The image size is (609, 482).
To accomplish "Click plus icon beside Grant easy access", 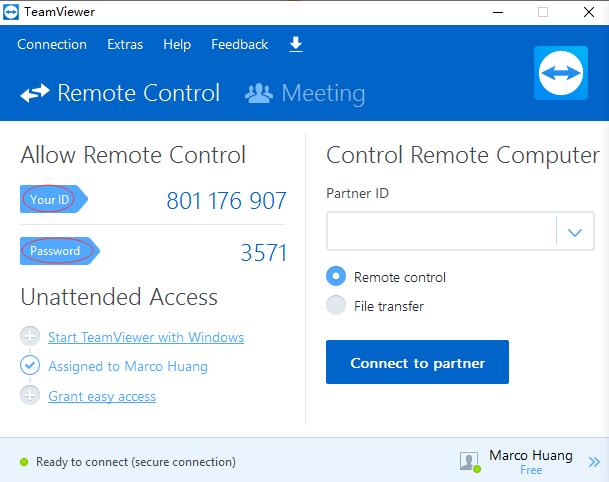I will point(30,395).
